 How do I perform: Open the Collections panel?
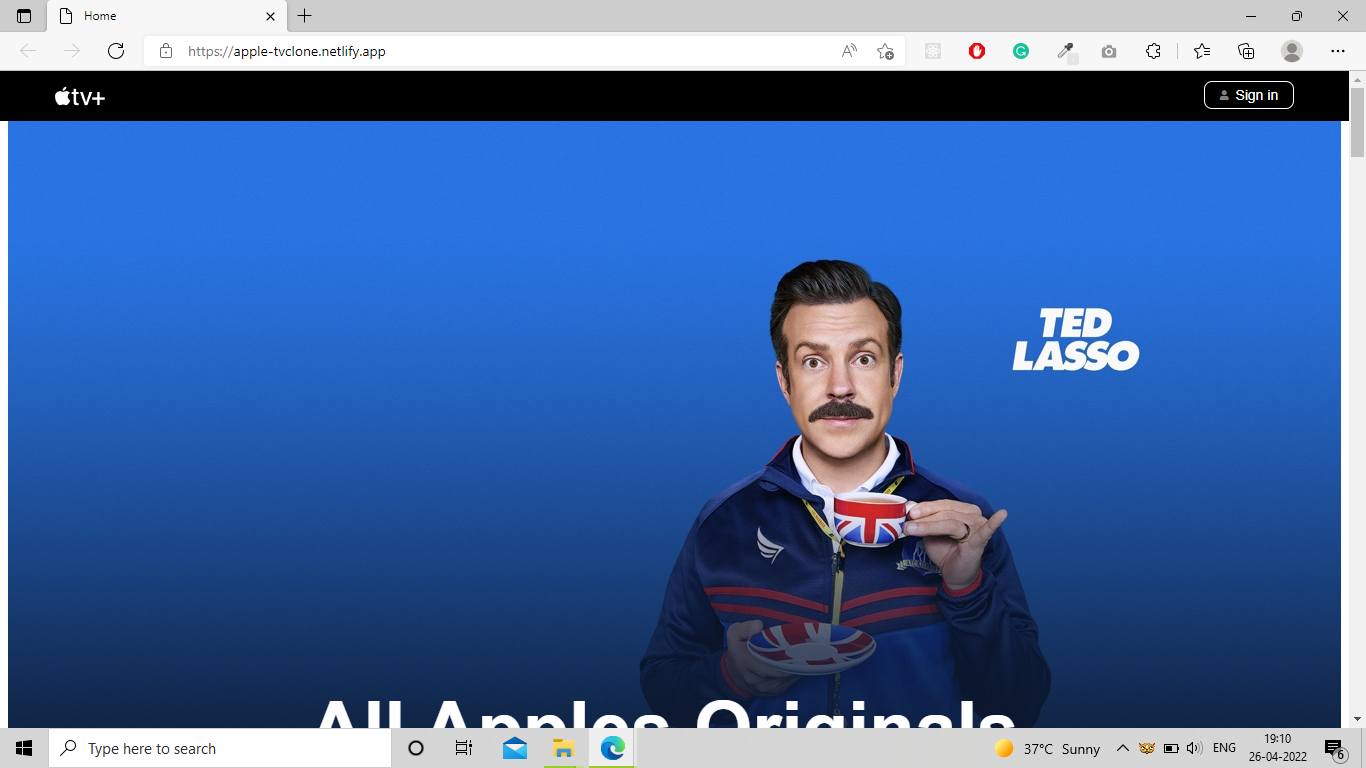pyautogui.click(x=1246, y=51)
